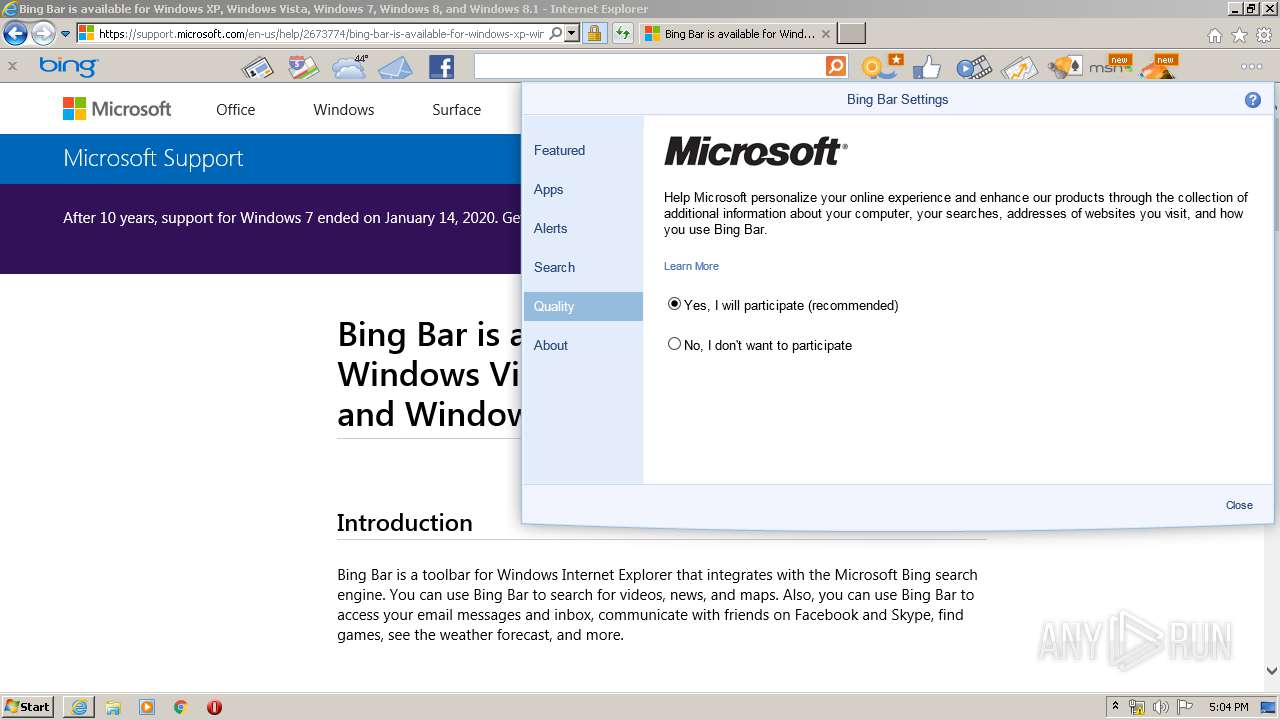Close the Bing Bar is available browser tab
Screen dimensions: 1280x720
[x=825, y=34]
